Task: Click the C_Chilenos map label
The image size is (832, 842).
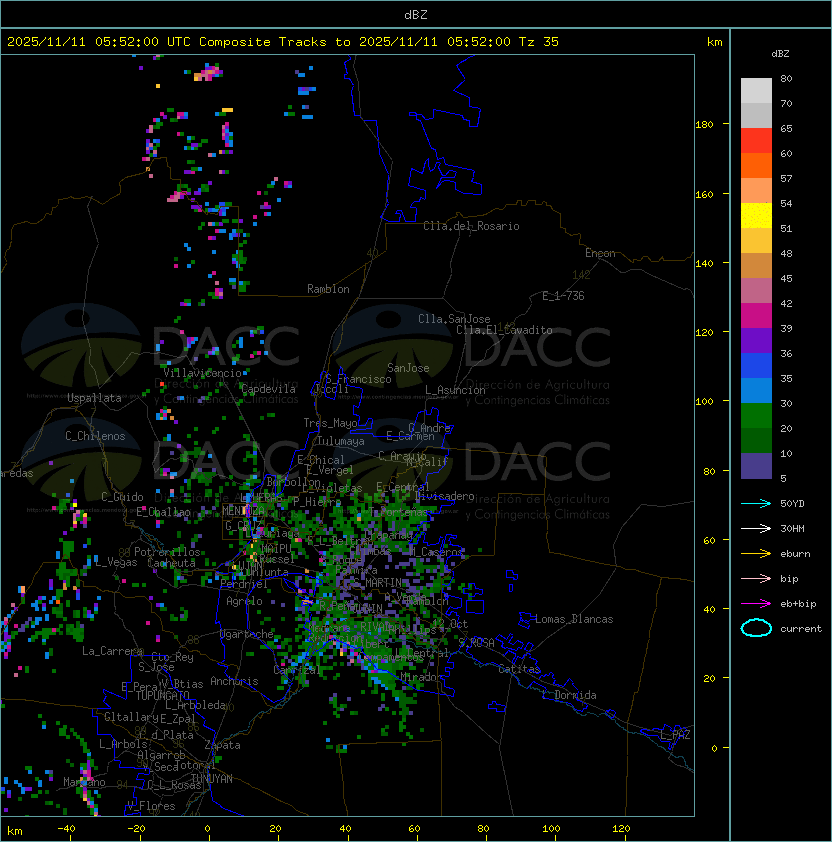Action: tap(95, 436)
